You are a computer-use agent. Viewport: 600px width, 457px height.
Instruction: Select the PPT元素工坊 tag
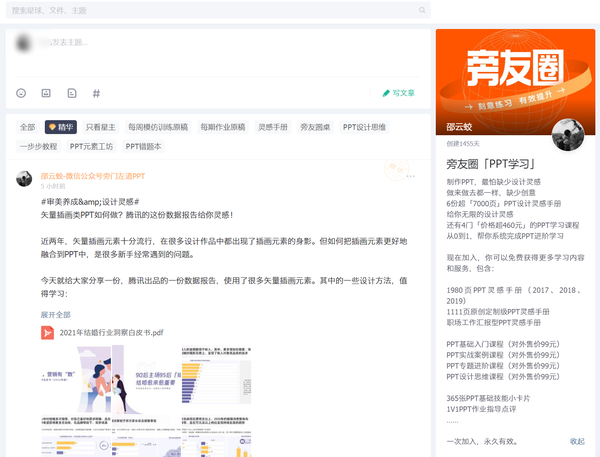tap(91, 147)
